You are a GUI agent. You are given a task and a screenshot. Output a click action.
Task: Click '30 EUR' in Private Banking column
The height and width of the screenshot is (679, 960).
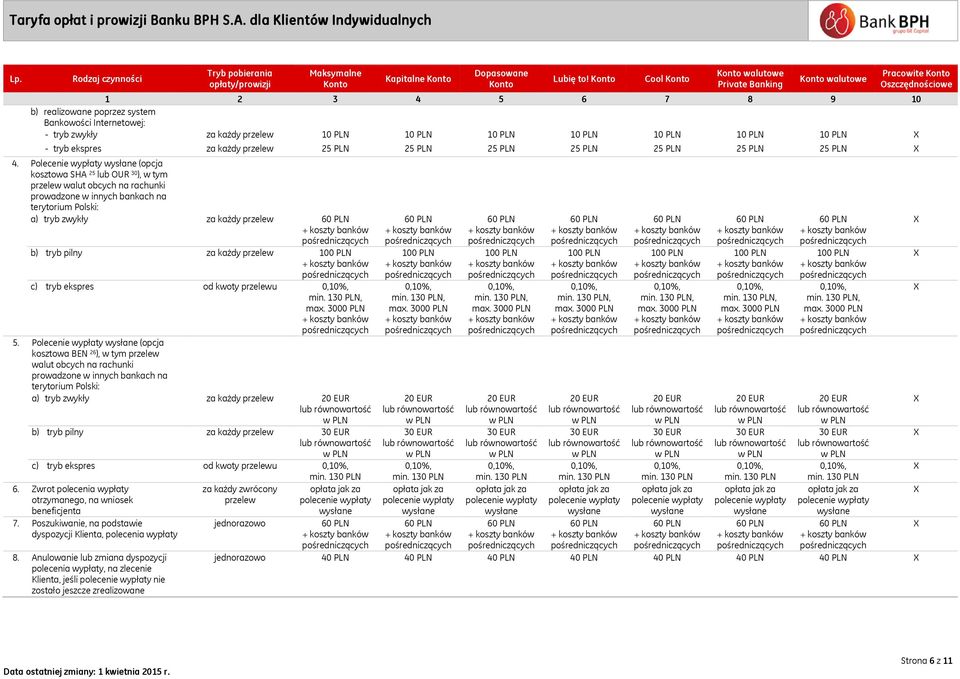tap(750, 432)
